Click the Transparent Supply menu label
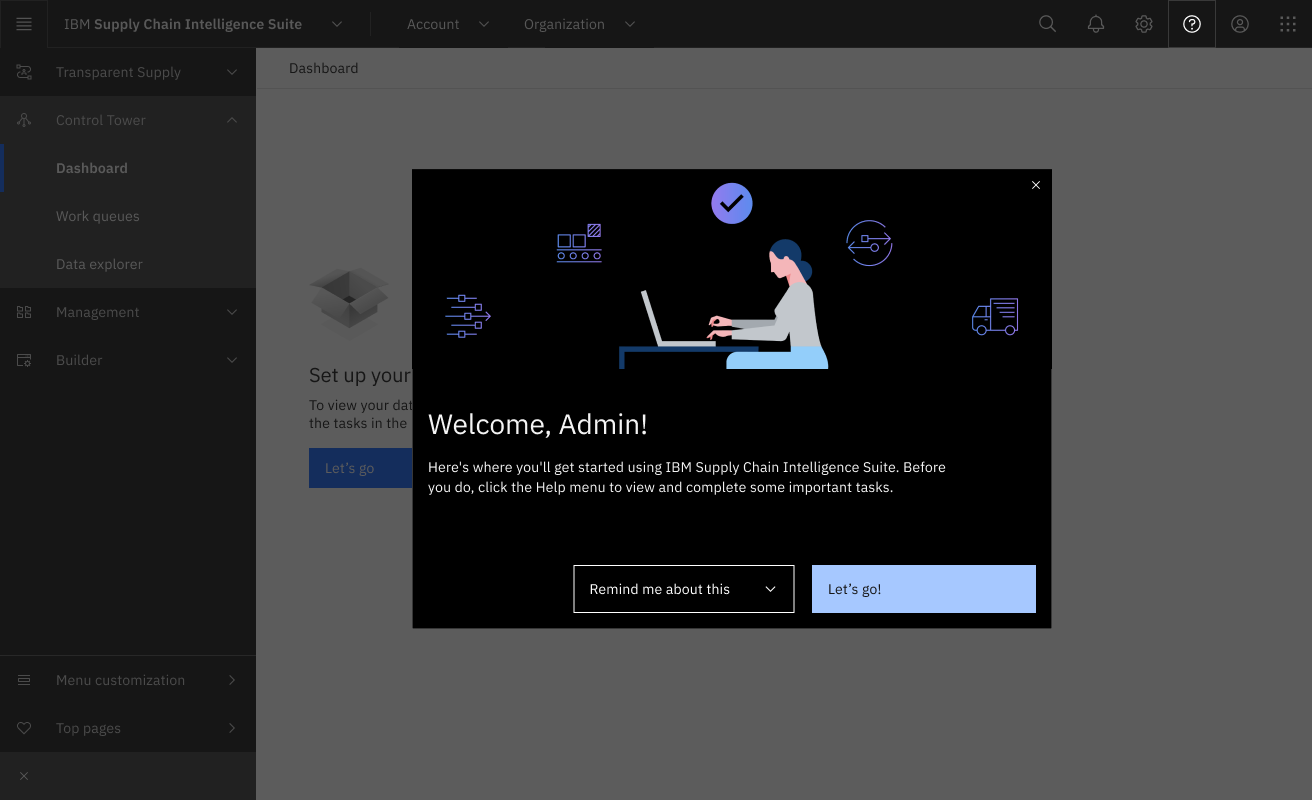Image resolution: width=1312 pixels, height=800 pixels. [x=118, y=72]
